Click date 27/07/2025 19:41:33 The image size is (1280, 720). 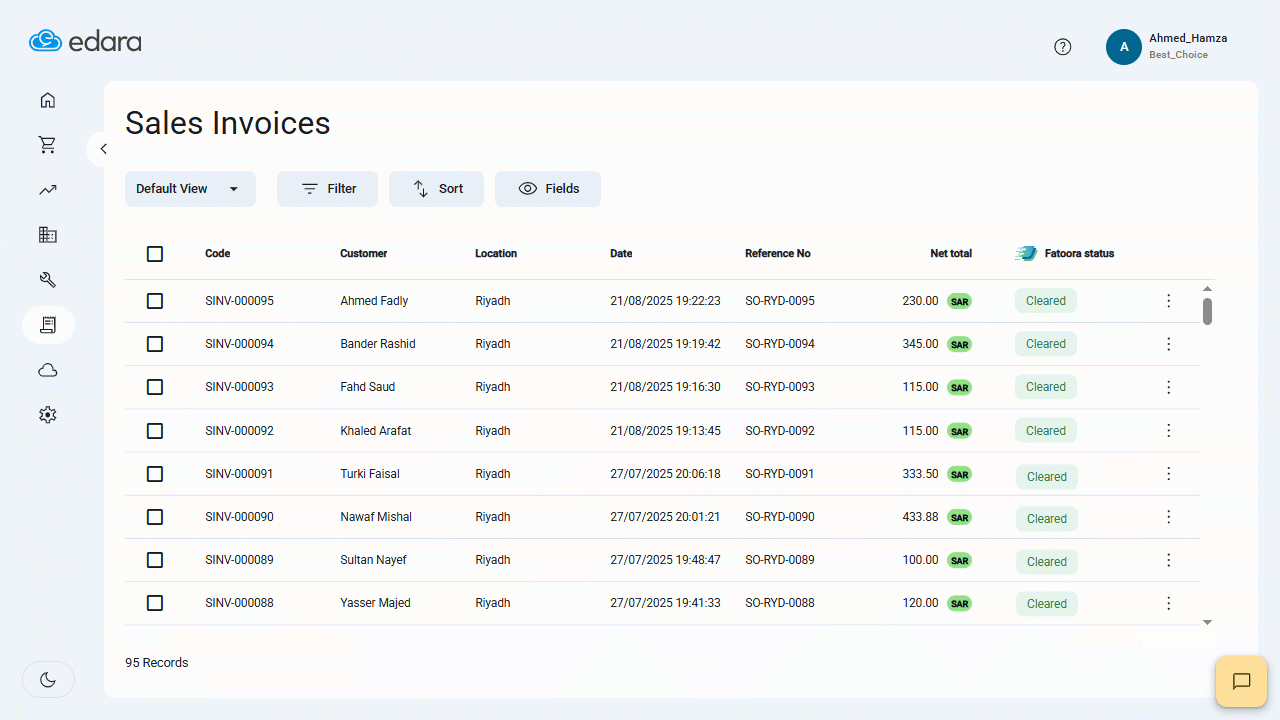coord(665,603)
